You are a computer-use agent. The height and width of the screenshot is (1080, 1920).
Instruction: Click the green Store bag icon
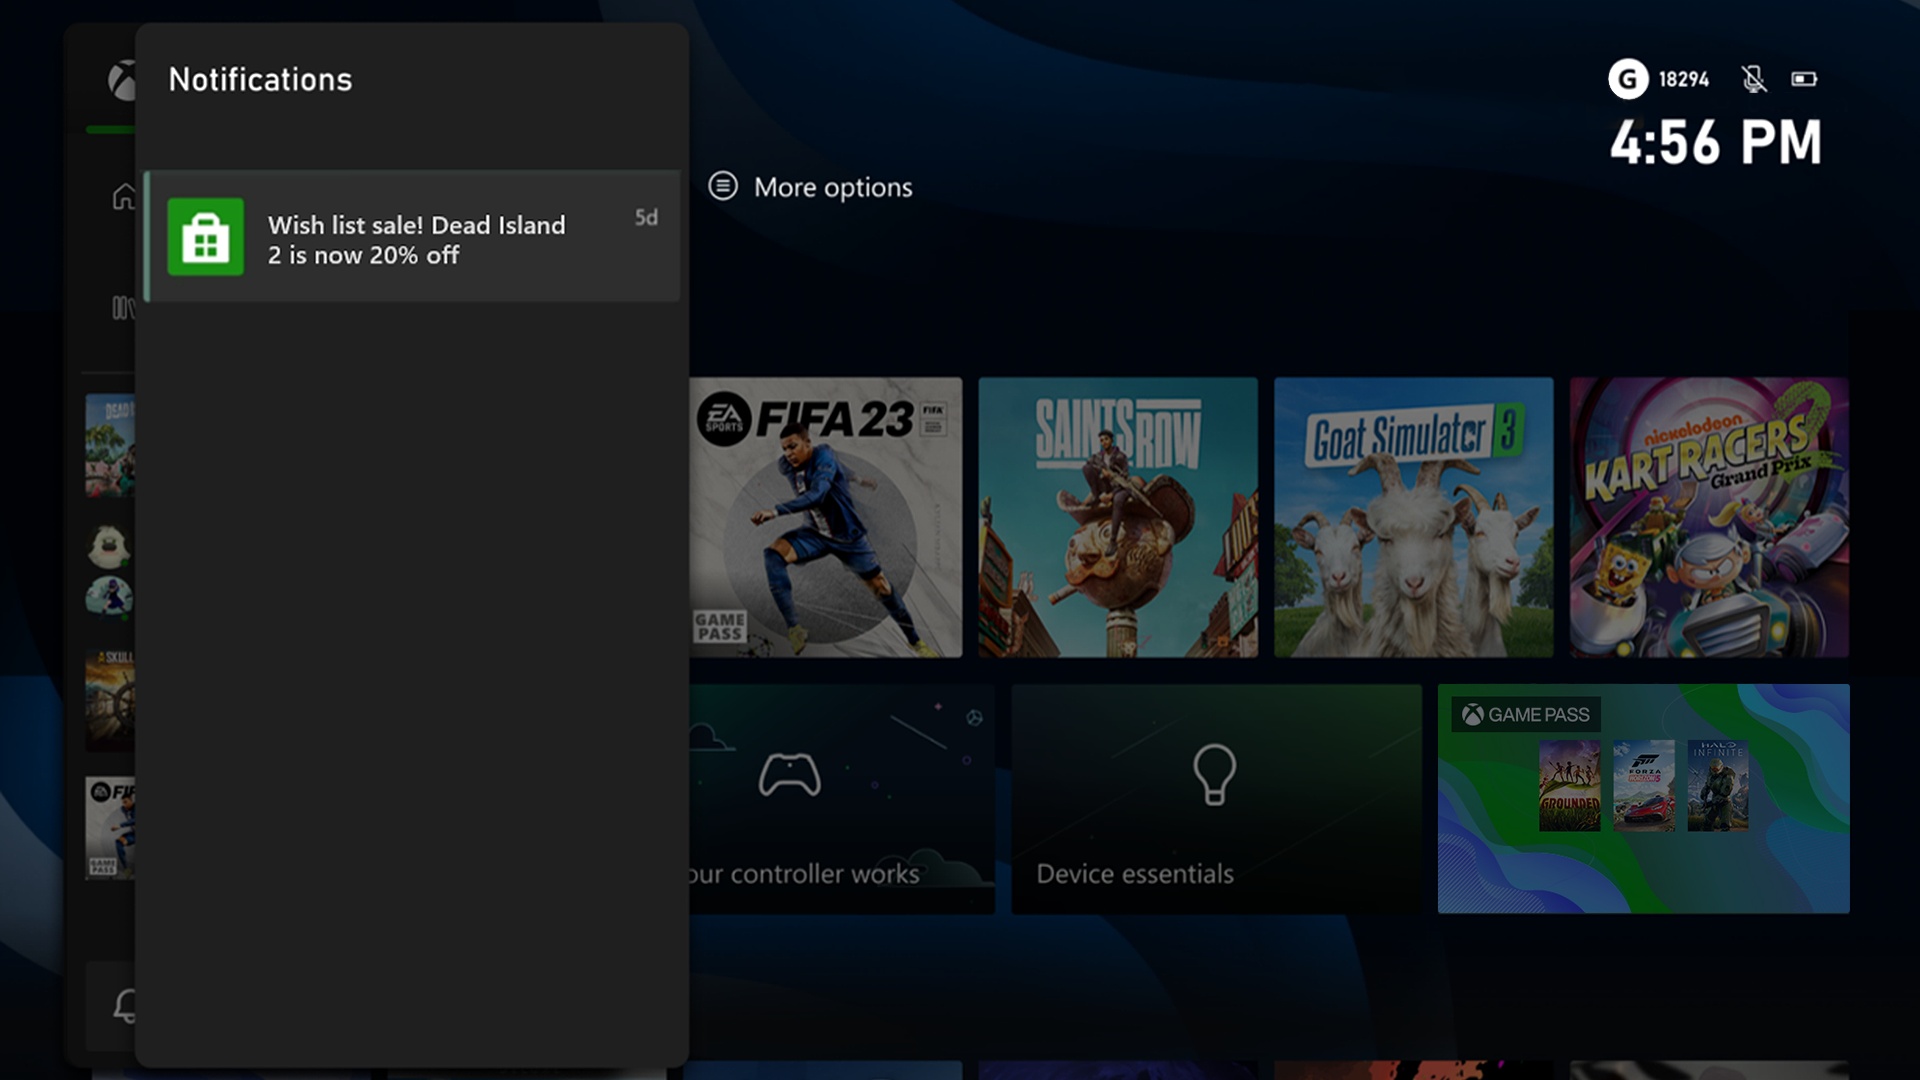pos(206,237)
